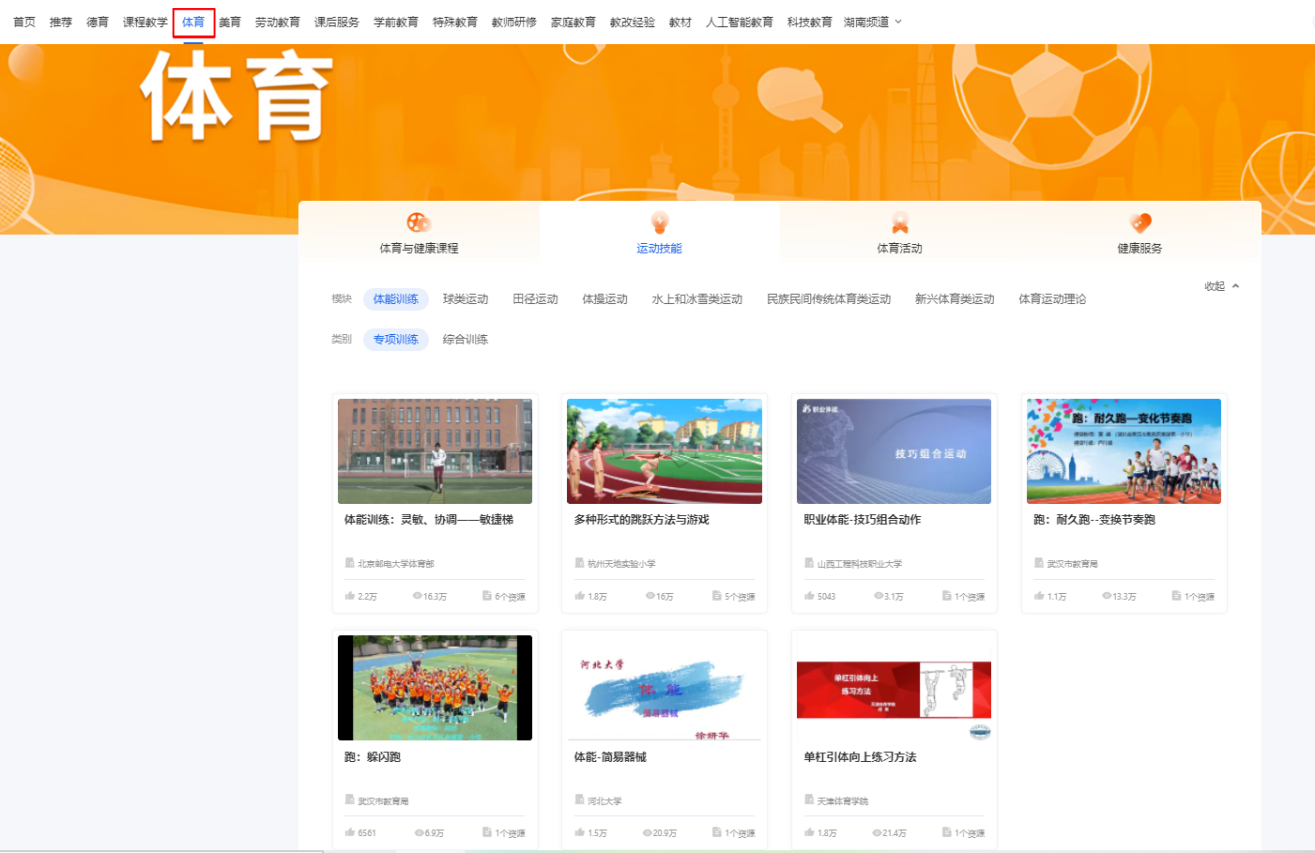The width and height of the screenshot is (1315, 853).
Task: Click views eye icon on 体能-简易器械 card
Action: 648,832
